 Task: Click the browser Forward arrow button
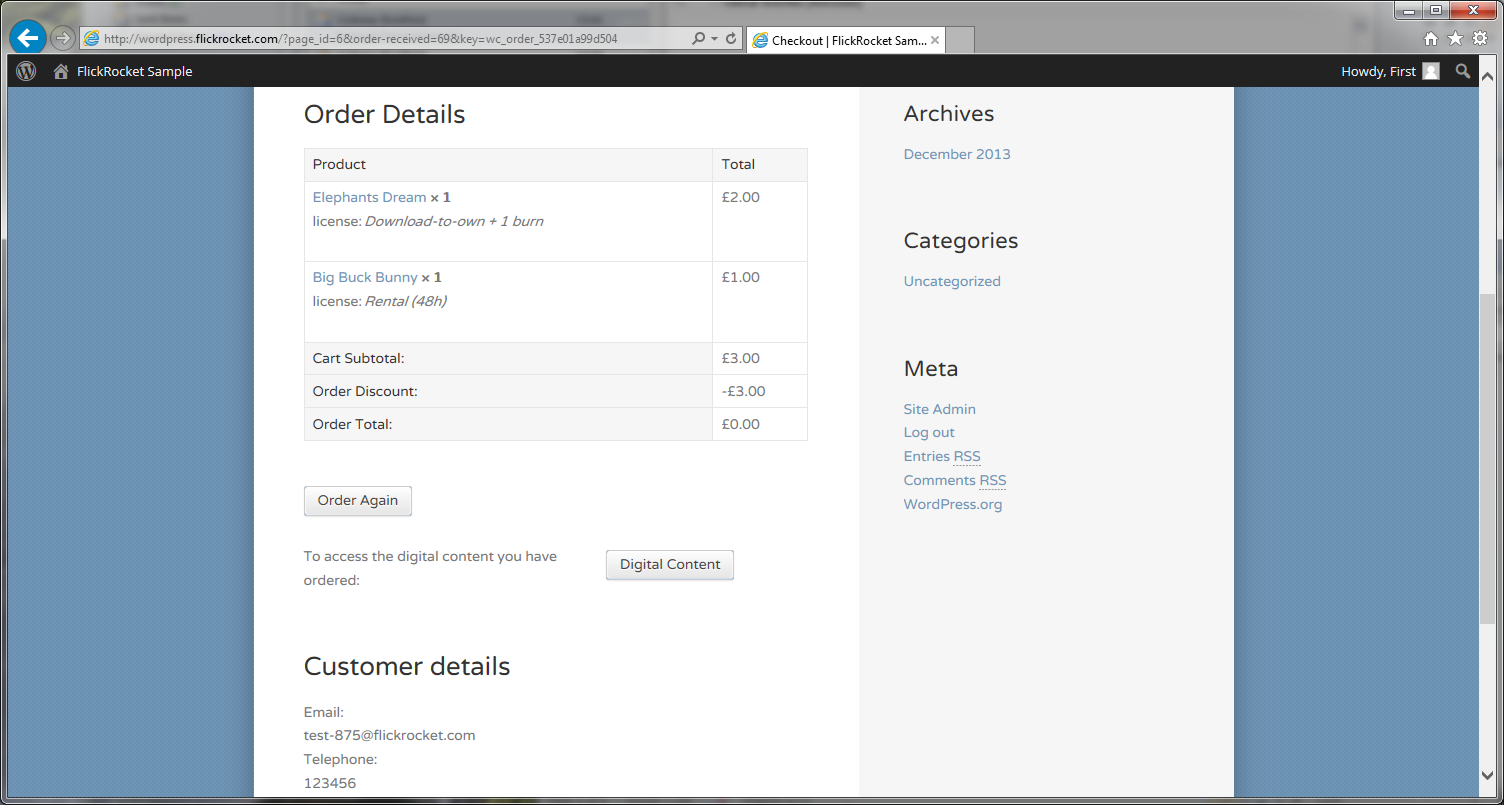63,38
